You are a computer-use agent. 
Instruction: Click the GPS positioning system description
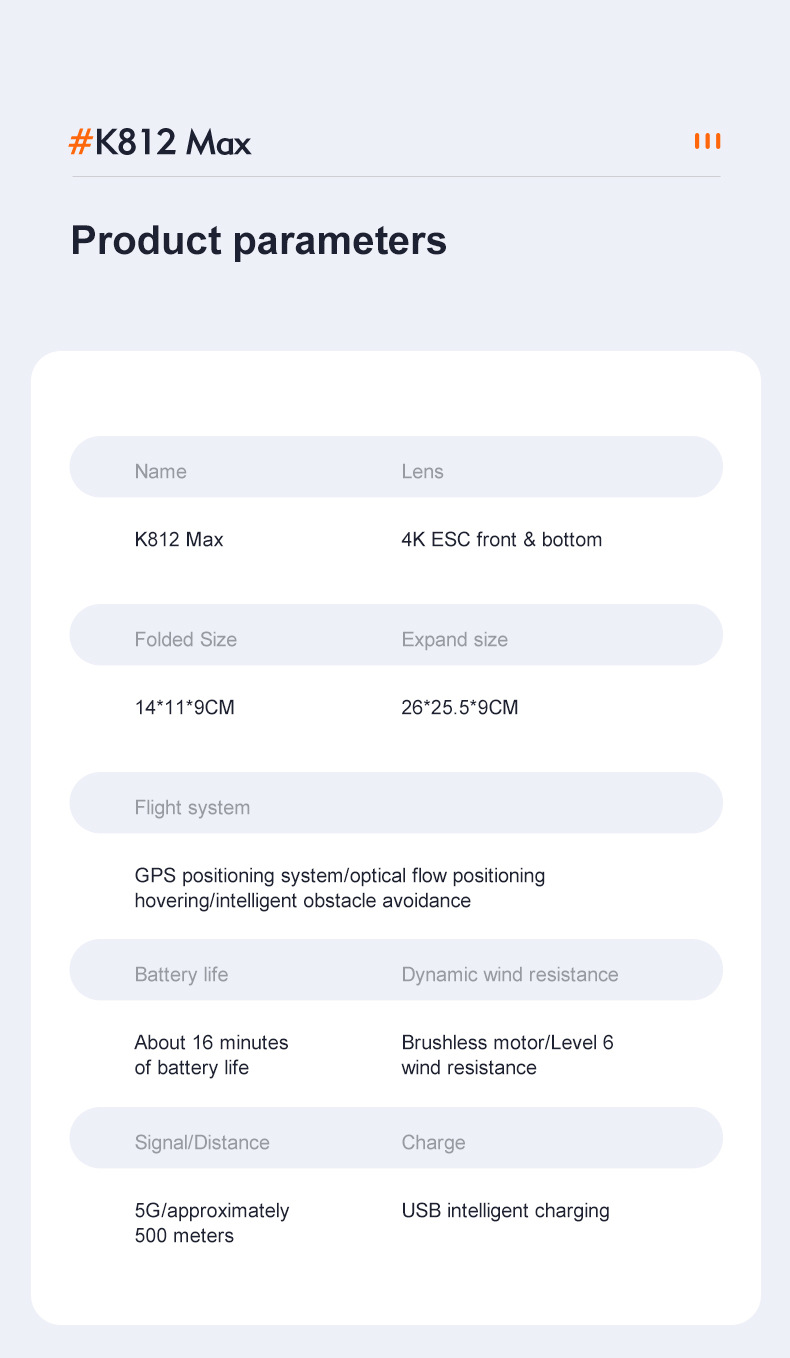[339, 888]
